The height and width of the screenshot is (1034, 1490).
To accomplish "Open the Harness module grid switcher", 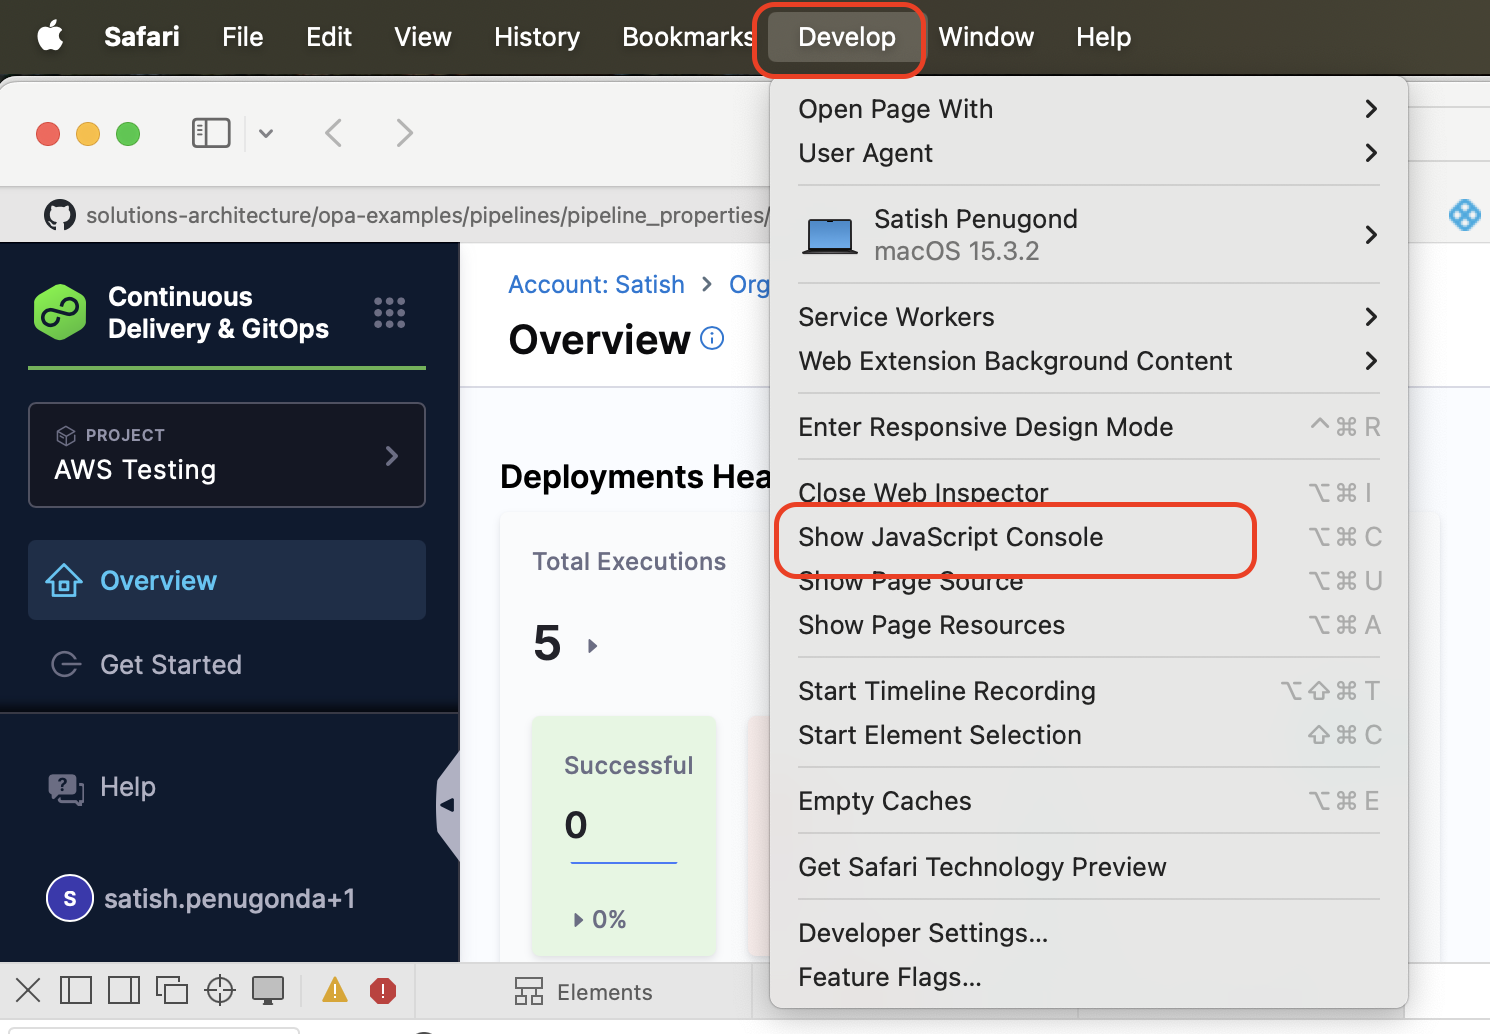I will click(389, 313).
